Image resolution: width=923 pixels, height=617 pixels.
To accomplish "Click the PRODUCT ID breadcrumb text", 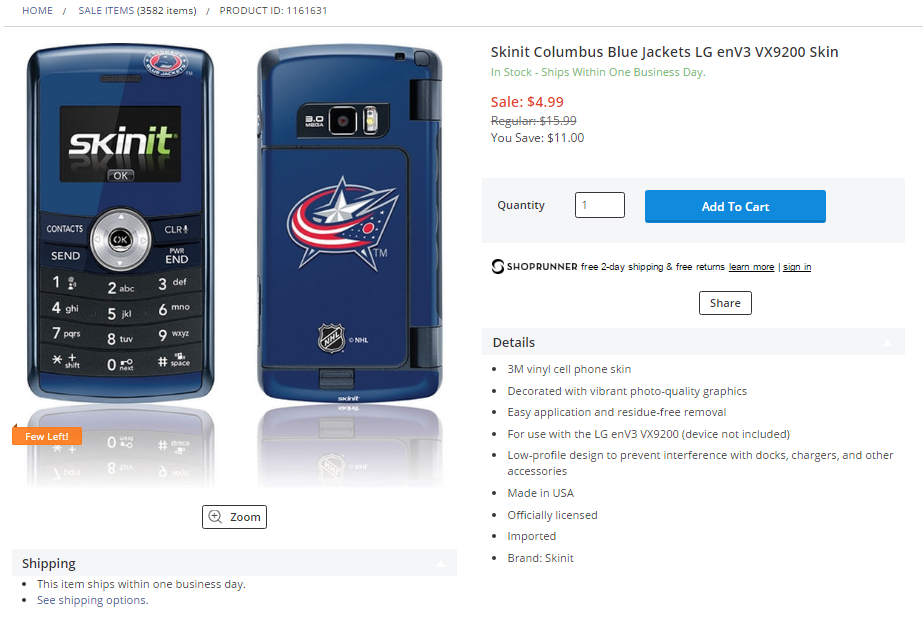I will tap(273, 11).
